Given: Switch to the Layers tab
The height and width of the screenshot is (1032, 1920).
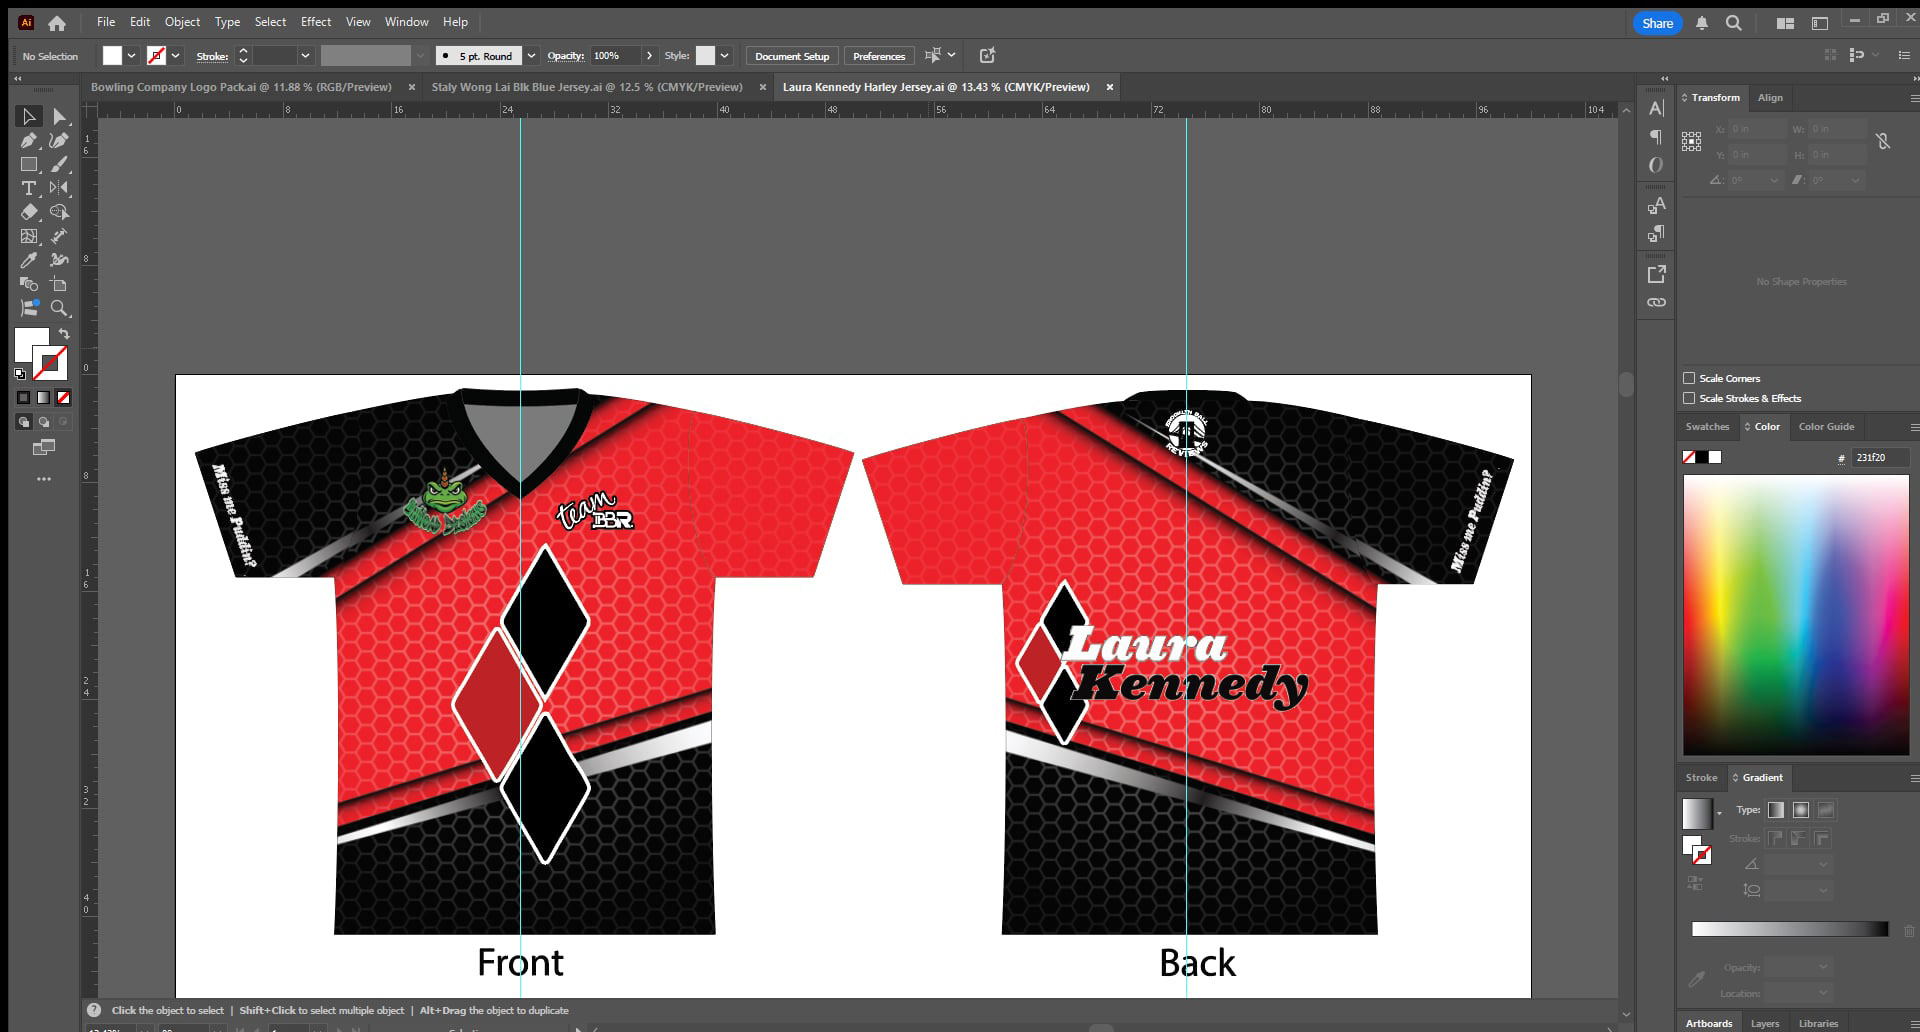Looking at the screenshot, I should (1765, 1023).
